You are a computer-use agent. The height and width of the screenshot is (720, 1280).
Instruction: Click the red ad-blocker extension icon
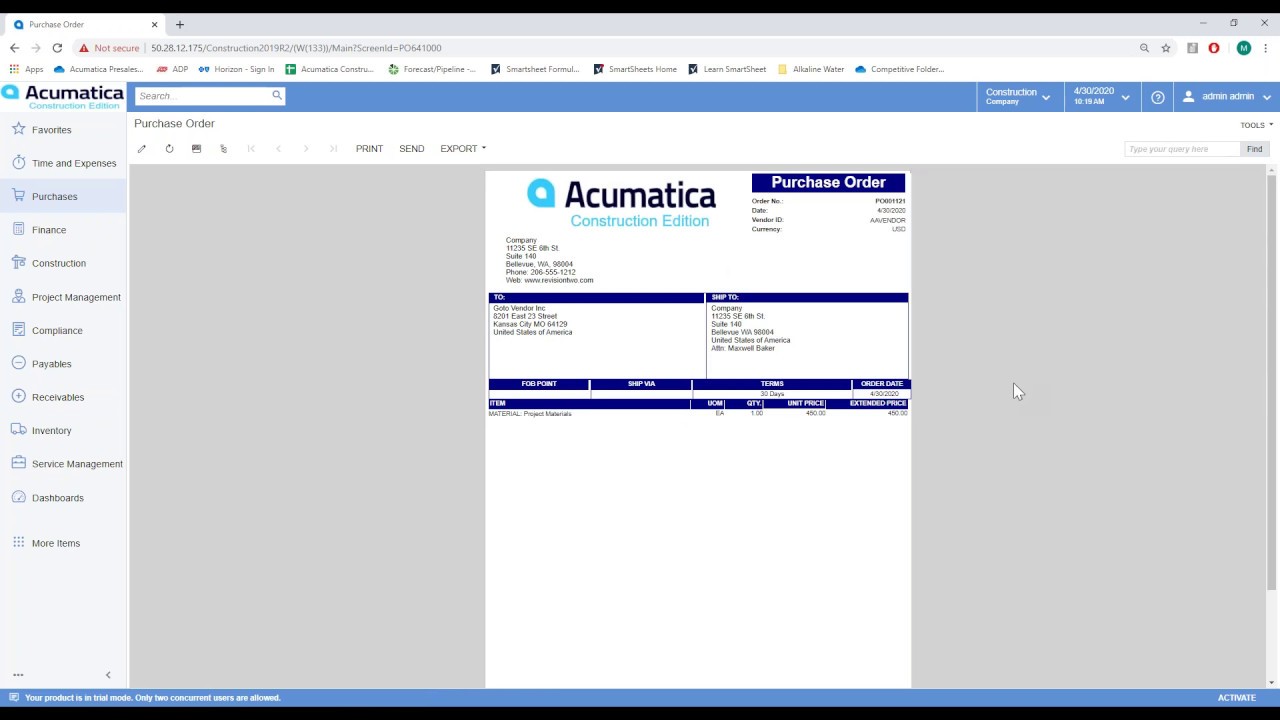point(1214,48)
